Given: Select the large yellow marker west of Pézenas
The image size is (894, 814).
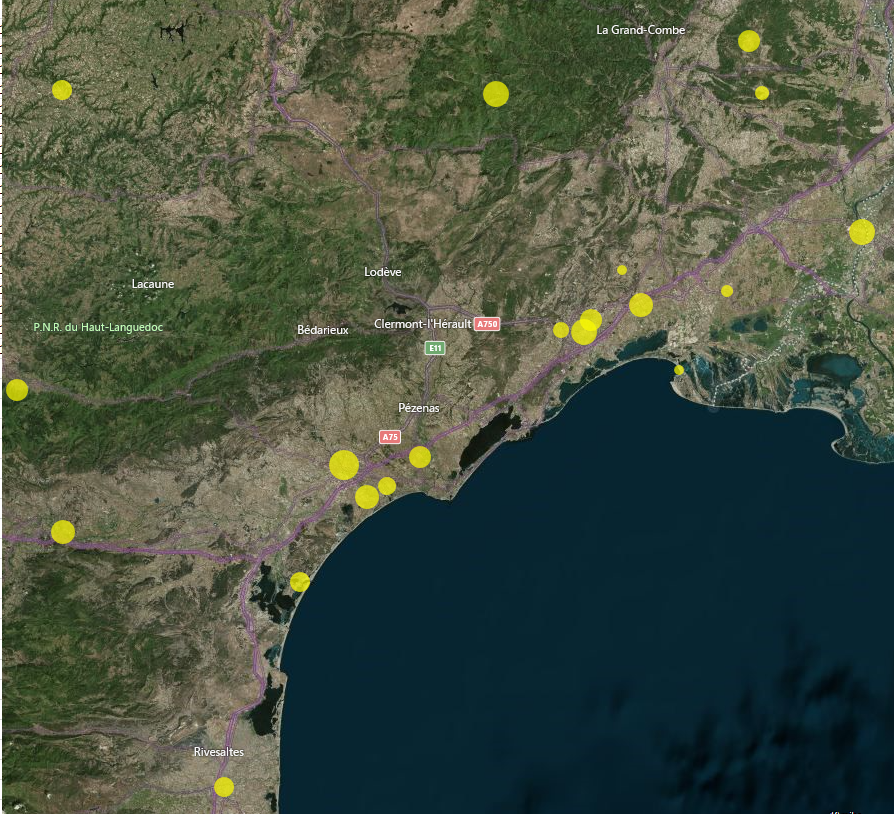Looking at the screenshot, I should (344, 464).
